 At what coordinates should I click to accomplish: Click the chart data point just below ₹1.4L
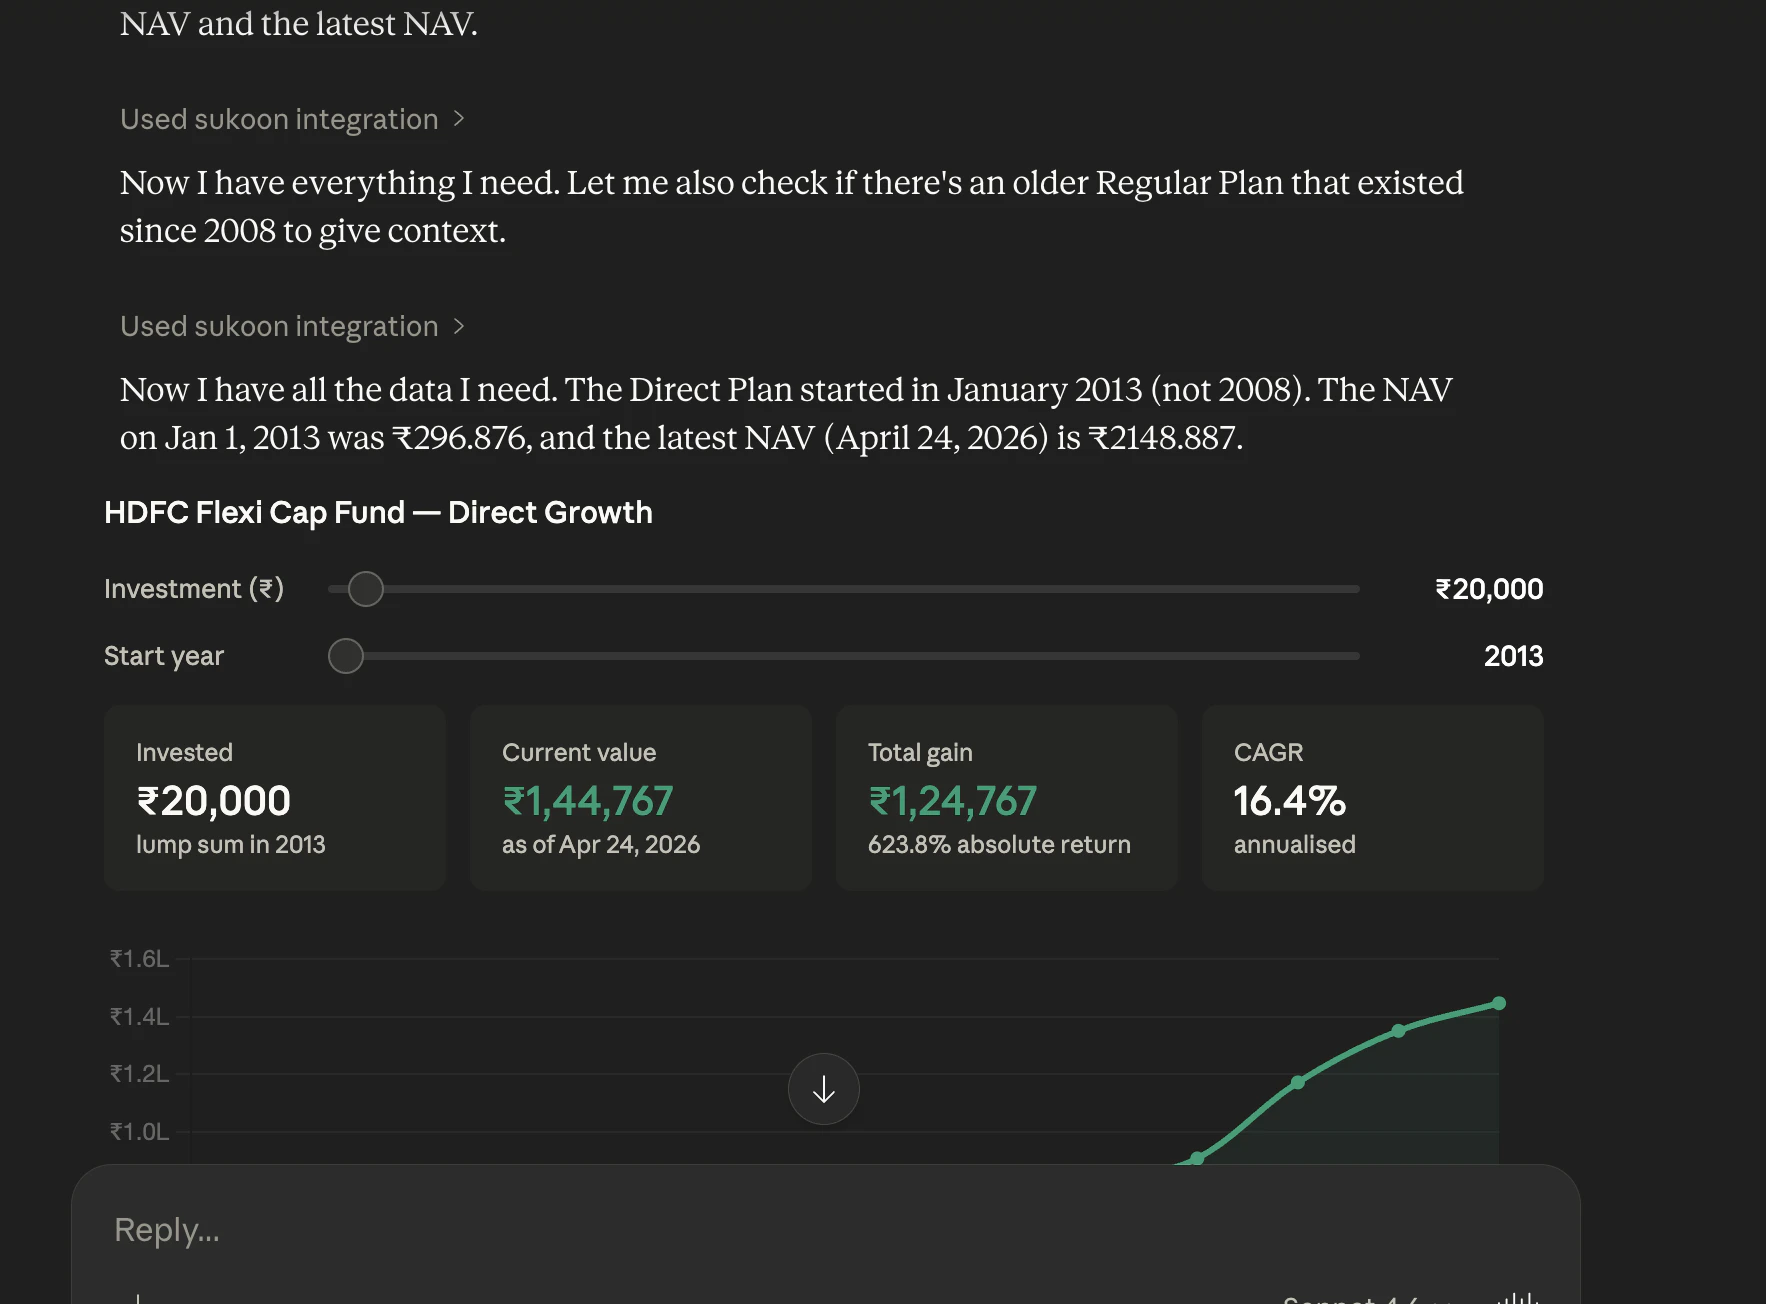1399,1030
